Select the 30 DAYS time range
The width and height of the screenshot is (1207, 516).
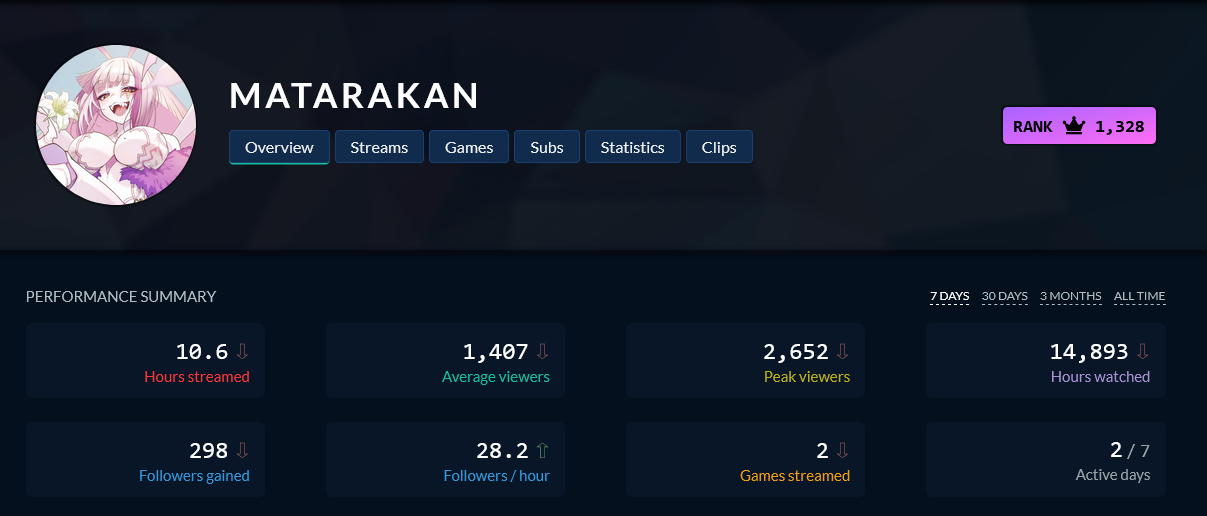1004,296
